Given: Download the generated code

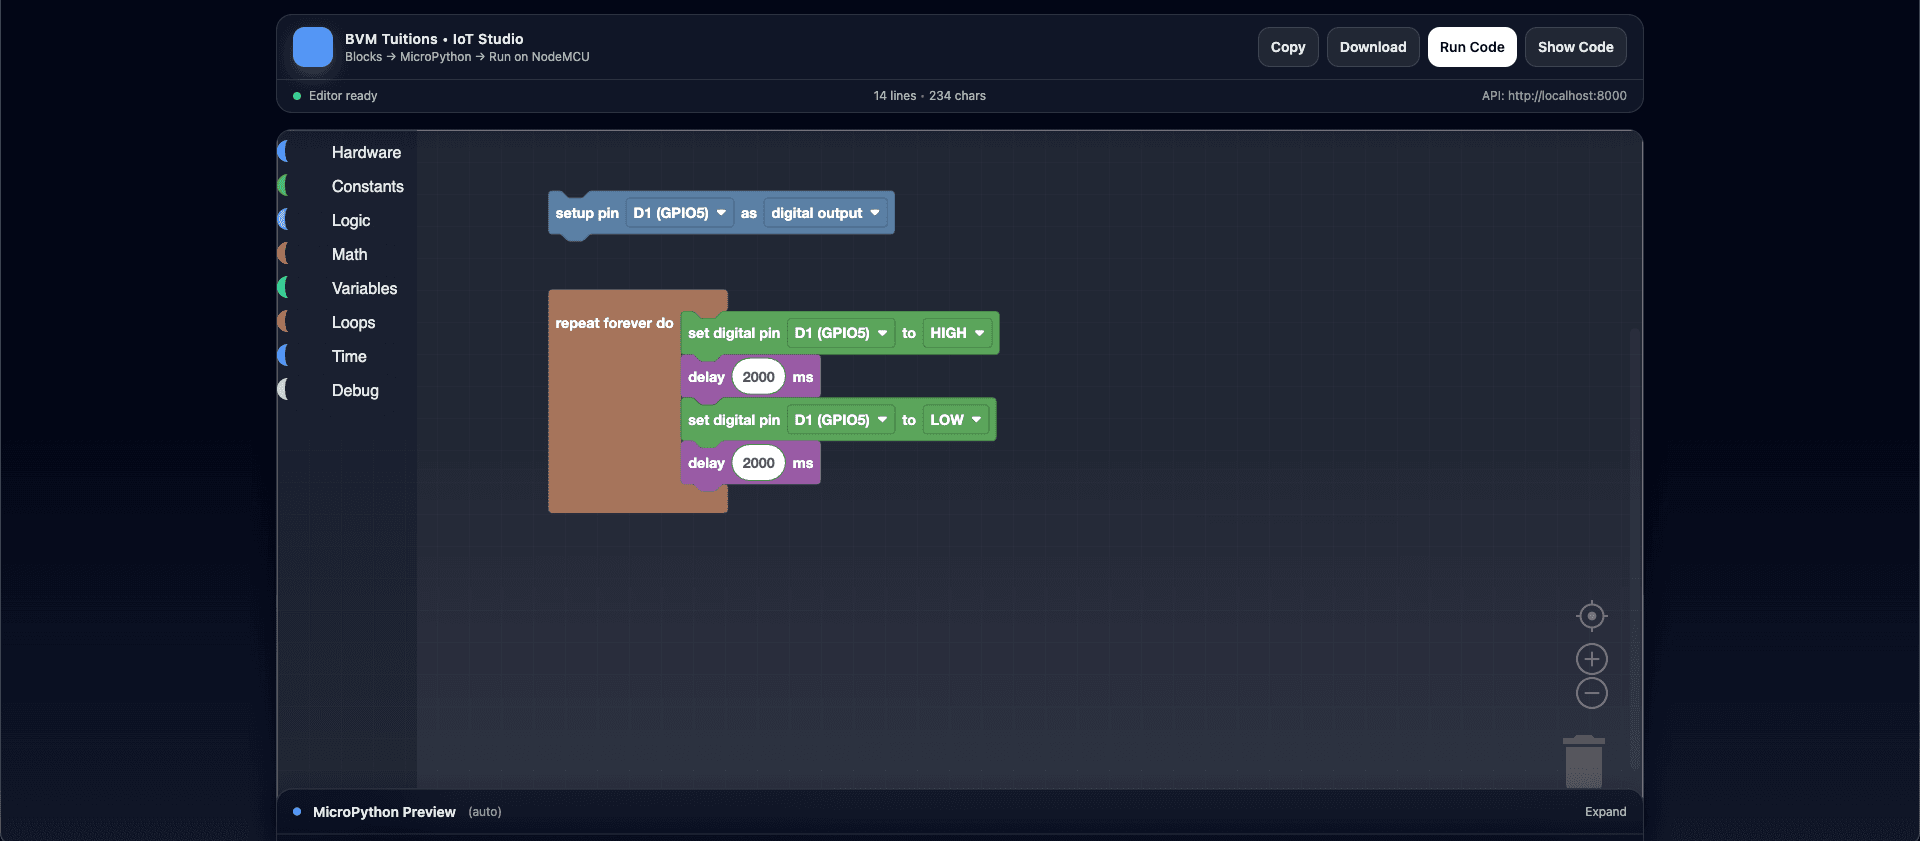Looking at the screenshot, I should [1373, 47].
